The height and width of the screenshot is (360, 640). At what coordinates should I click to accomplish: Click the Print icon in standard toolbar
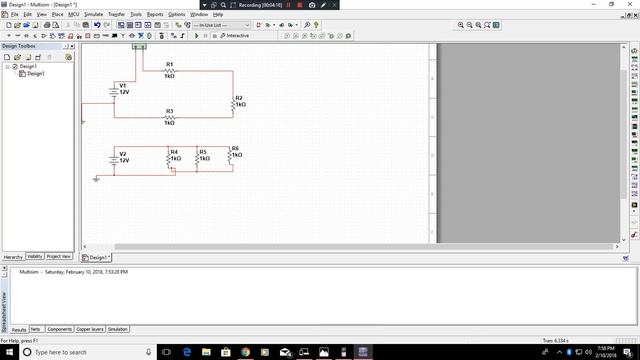[x=47, y=25]
